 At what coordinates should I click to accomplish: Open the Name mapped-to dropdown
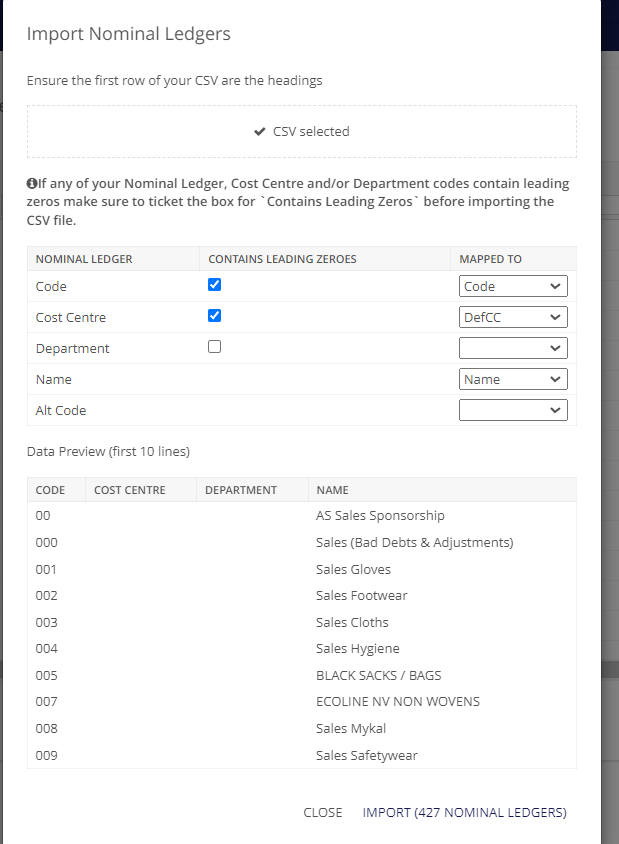[x=513, y=379]
